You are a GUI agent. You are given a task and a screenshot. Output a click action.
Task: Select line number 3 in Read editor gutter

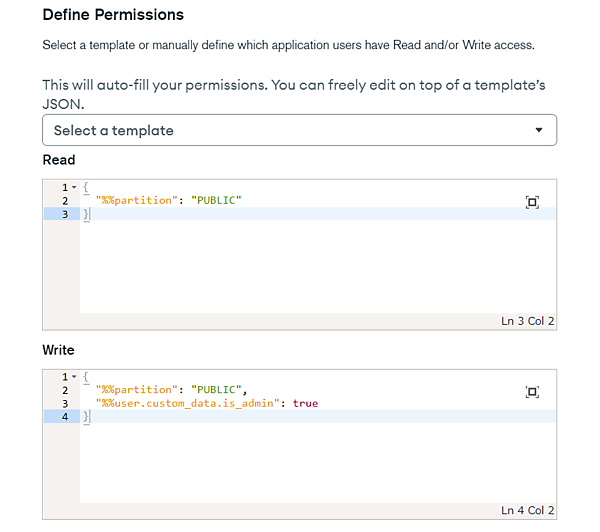tap(65, 214)
